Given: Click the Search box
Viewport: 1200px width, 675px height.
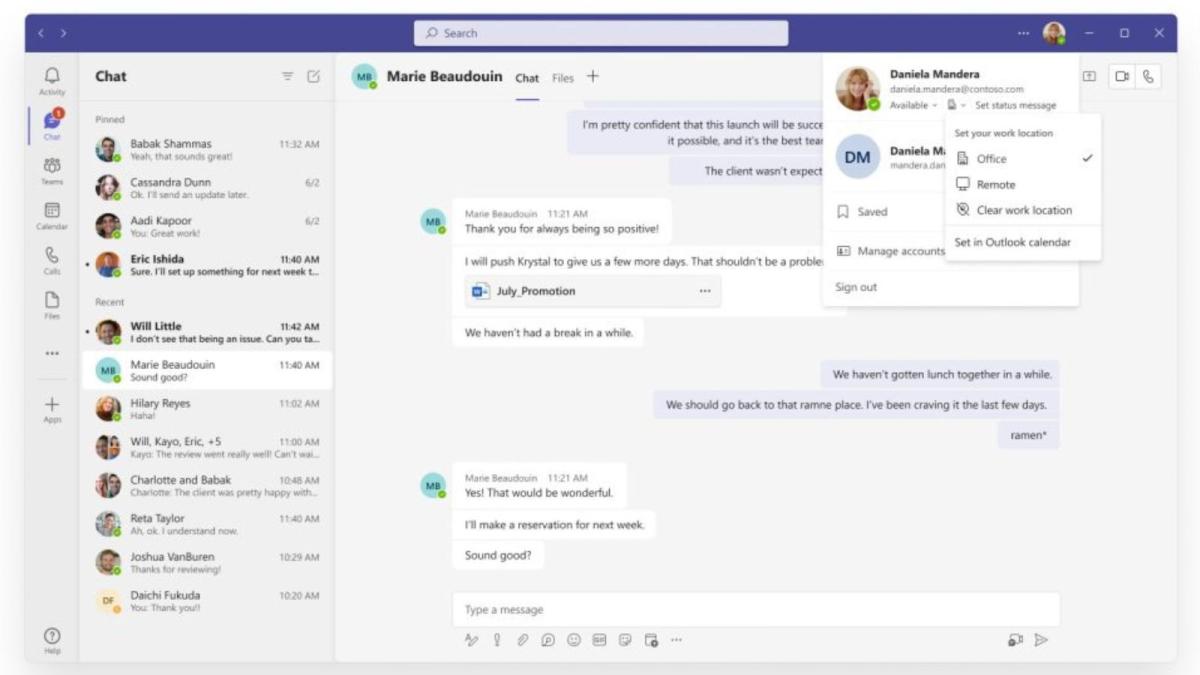Looking at the screenshot, I should click(x=601, y=33).
